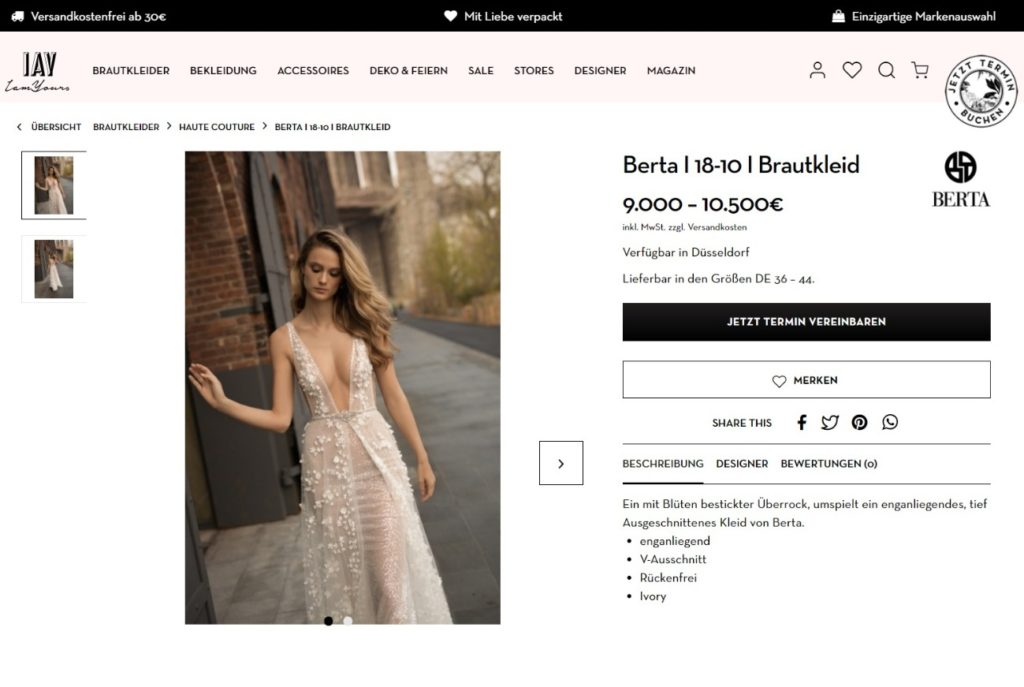1024x687 pixels.
Task: Click the Jetzt Termin Buchen round badge
Action: tap(981, 91)
